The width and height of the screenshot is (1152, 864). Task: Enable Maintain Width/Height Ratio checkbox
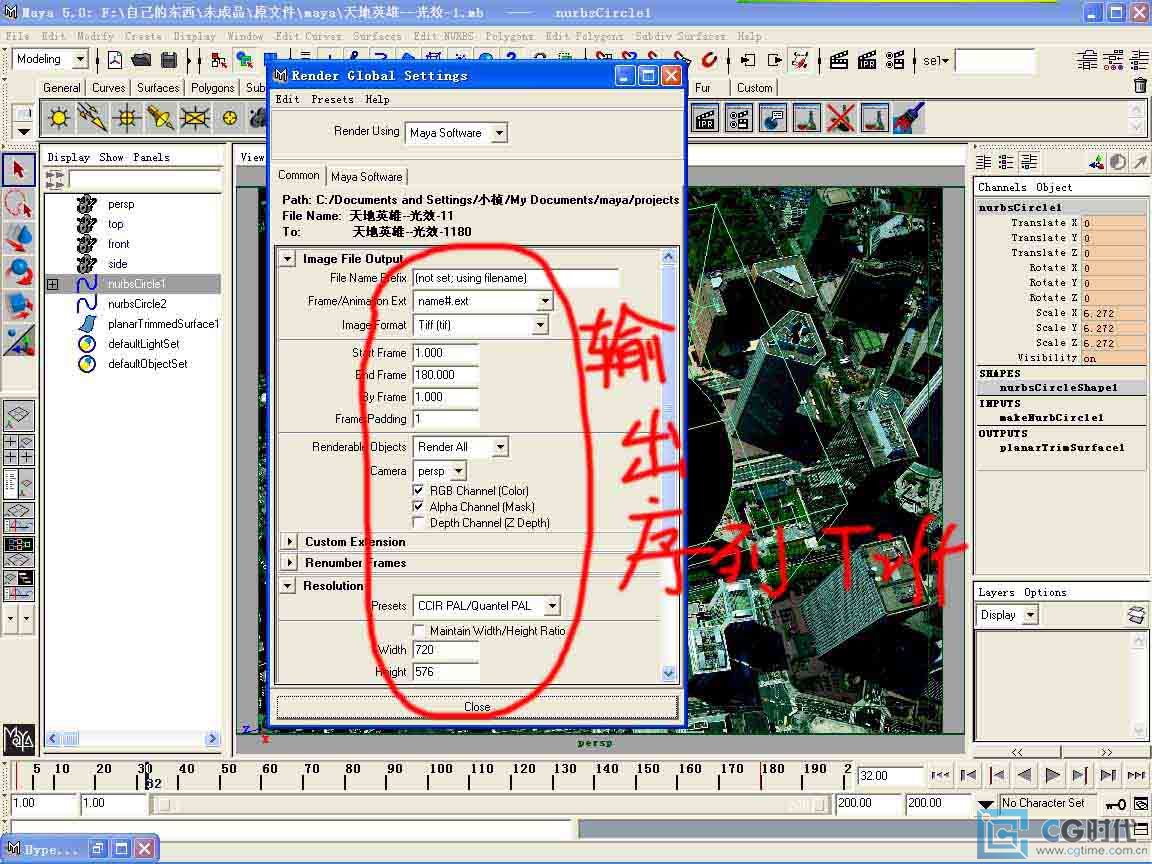(418, 630)
